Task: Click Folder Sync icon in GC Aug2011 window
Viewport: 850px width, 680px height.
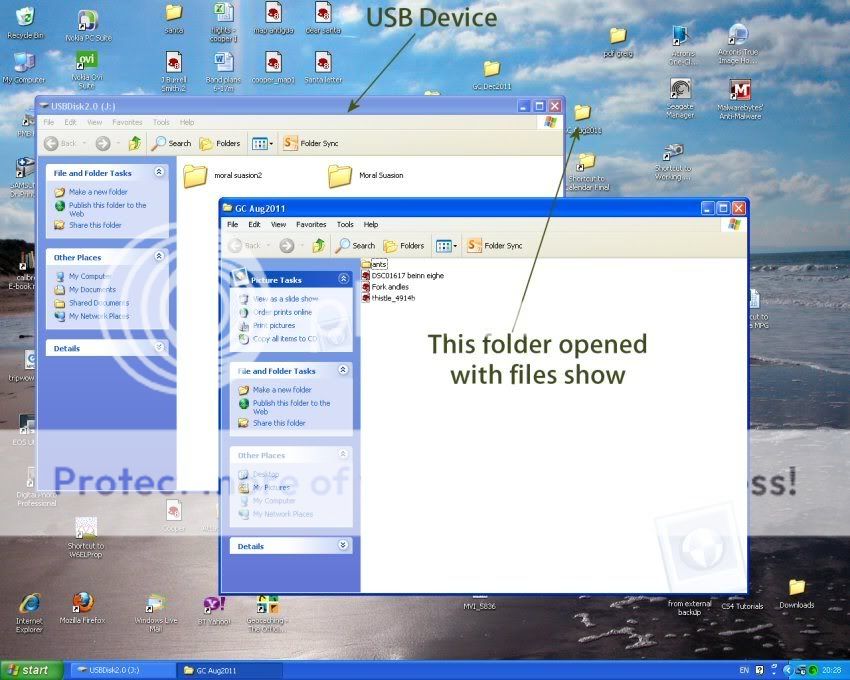Action: [x=474, y=245]
